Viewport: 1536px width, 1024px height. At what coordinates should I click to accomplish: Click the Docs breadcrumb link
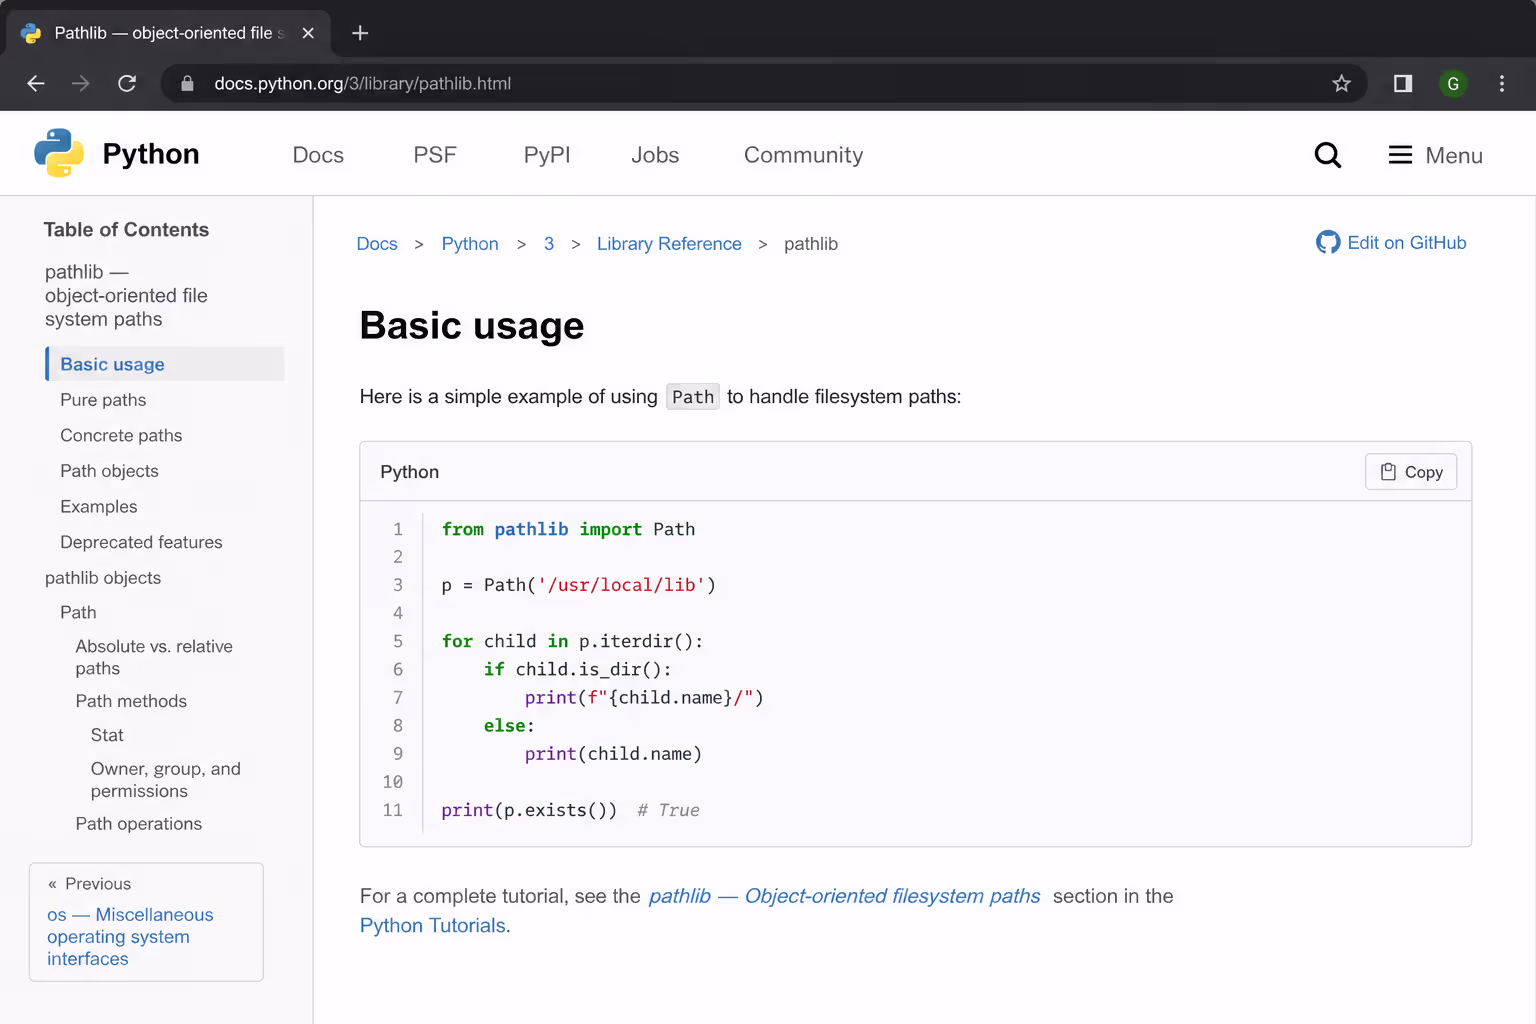[x=377, y=244]
